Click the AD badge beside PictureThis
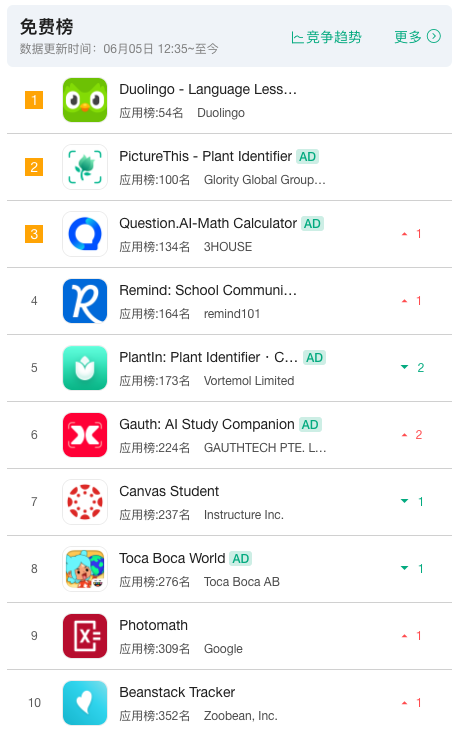 pyautogui.click(x=308, y=157)
